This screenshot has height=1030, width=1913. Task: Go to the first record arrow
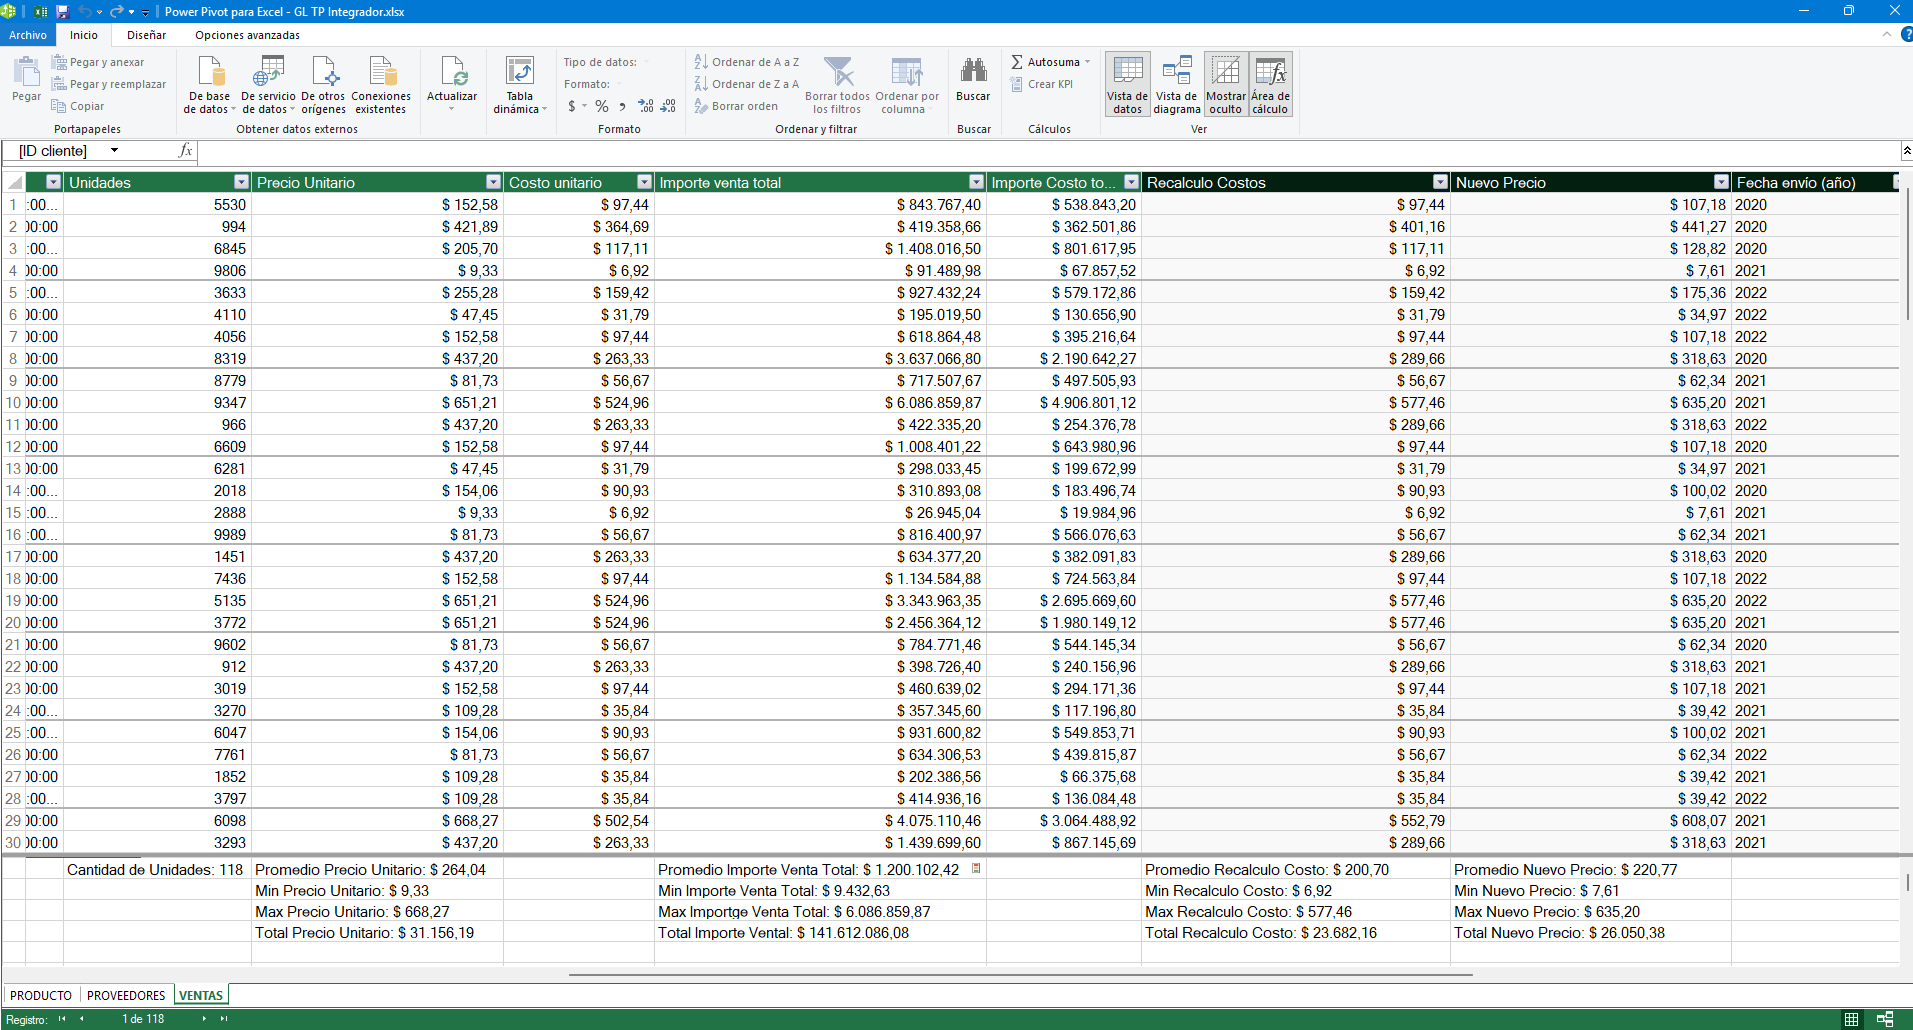[x=62, y=1019]
